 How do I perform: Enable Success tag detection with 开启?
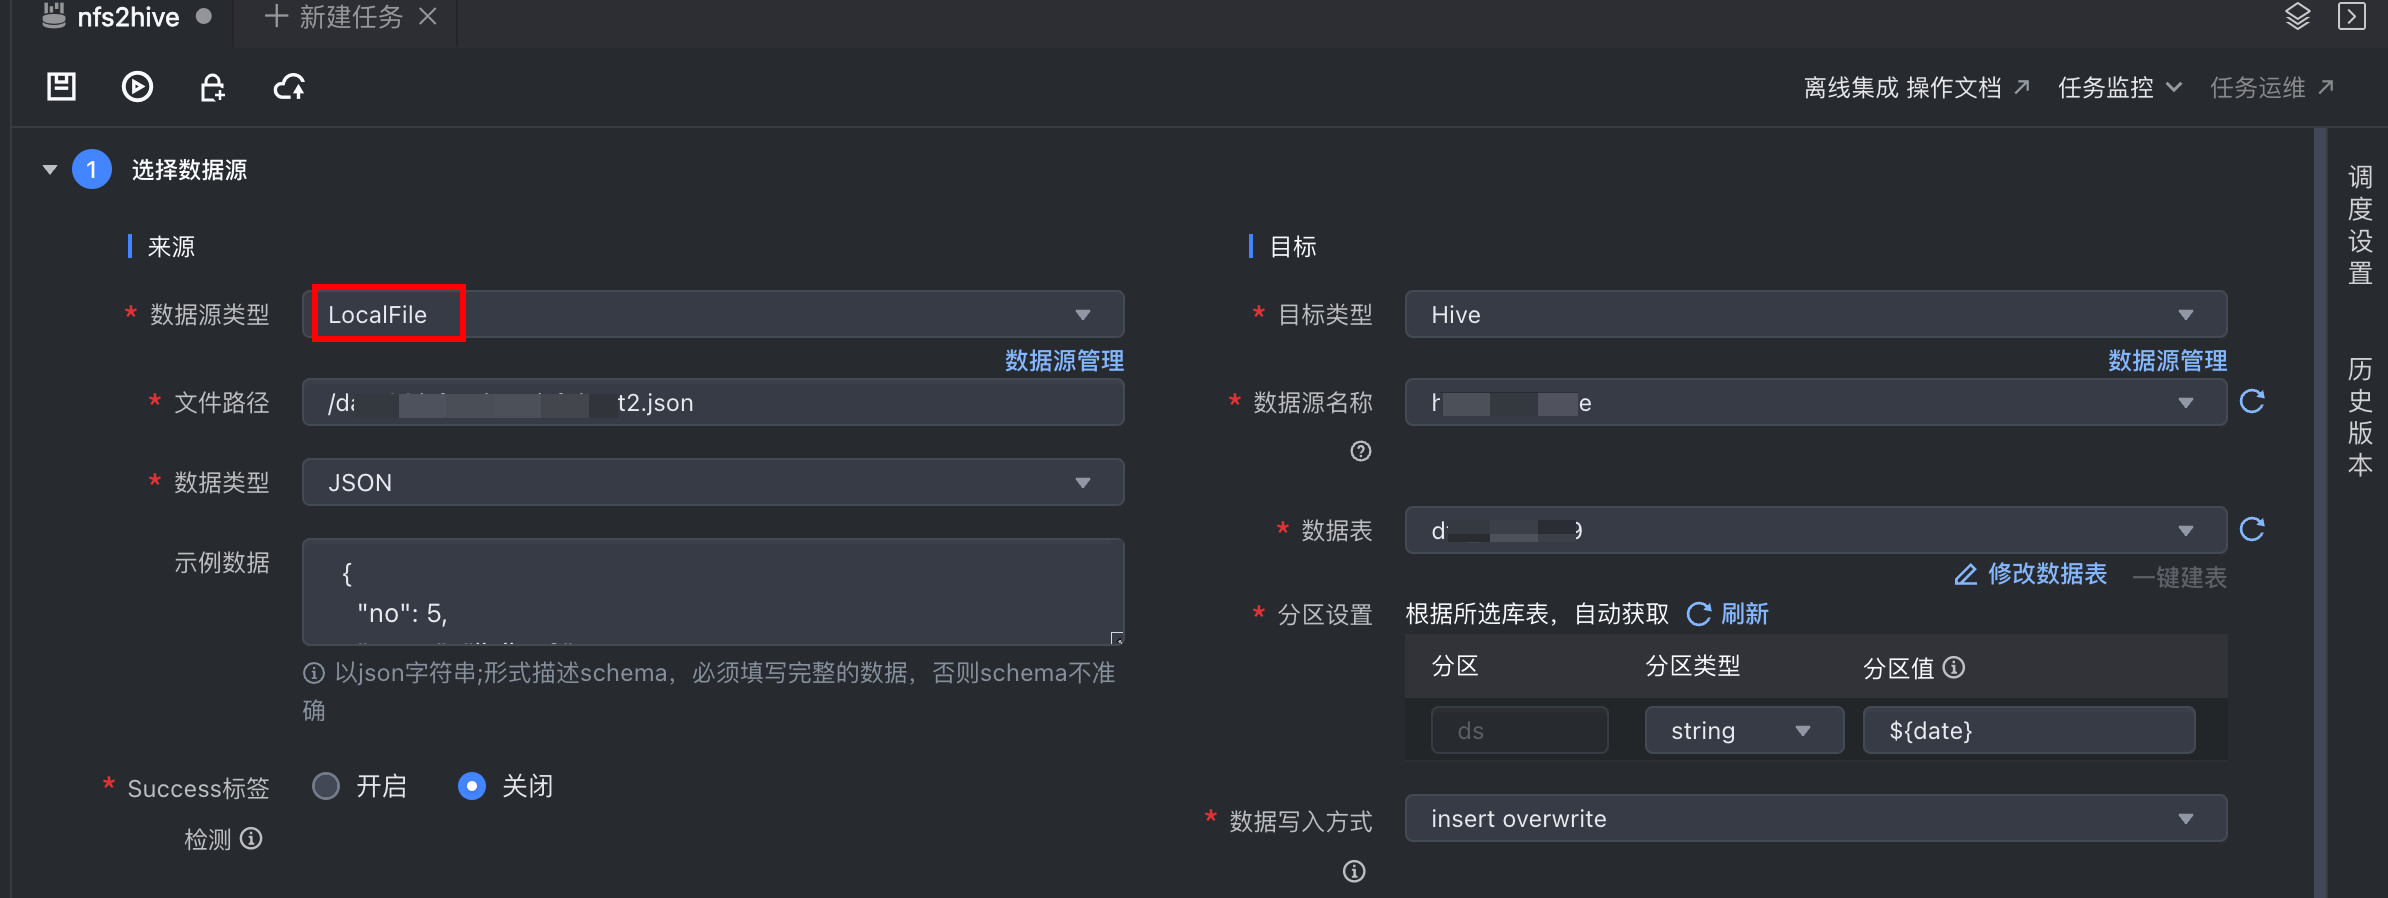(x=326, y=786)
